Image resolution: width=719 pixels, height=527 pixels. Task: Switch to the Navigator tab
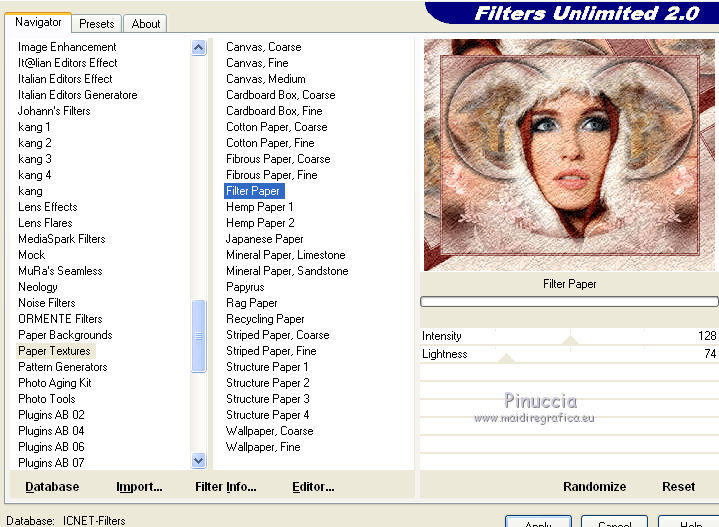pos(38,22)
